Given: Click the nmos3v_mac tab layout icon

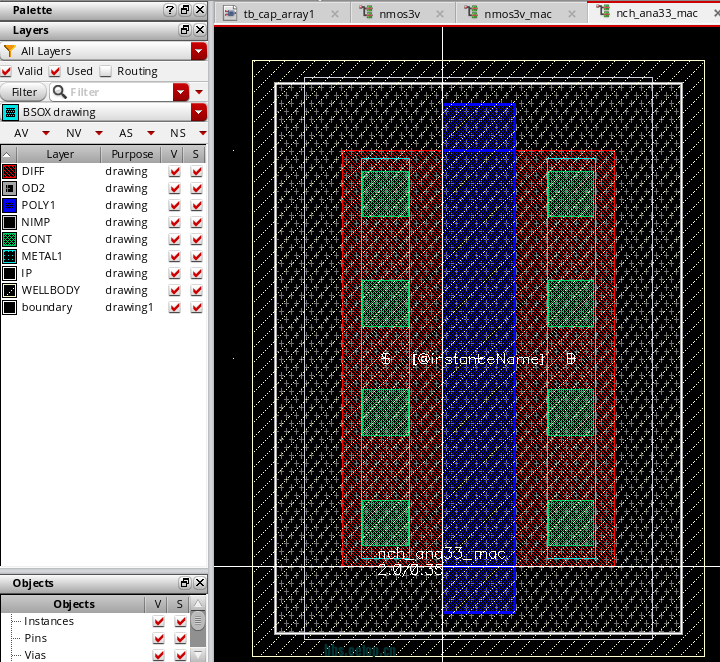Looking at the screenshot, I should click(x=471, y=12).
